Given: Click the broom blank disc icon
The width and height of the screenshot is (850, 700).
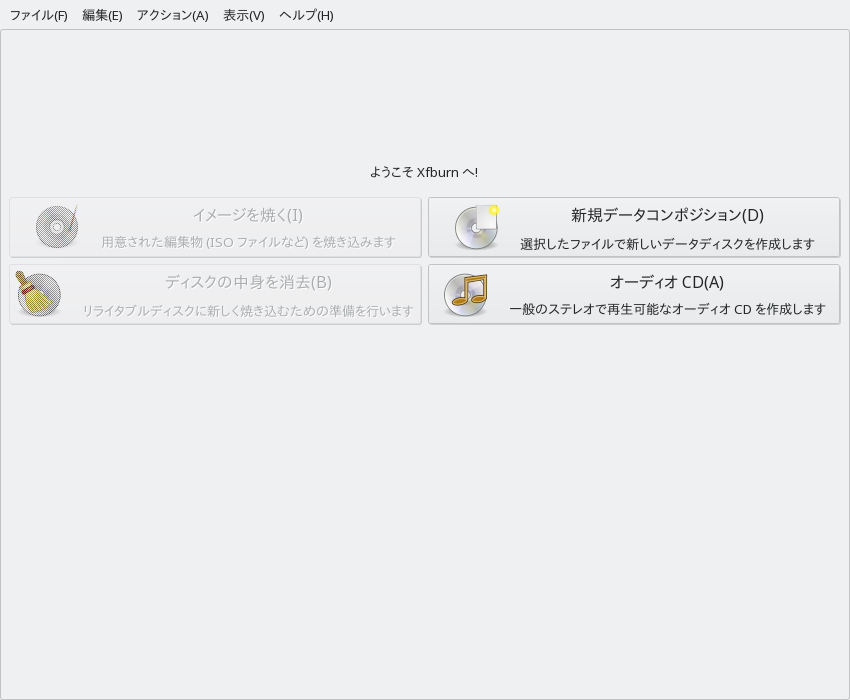Looking at the screenshot, I should [x=38, y=294].
